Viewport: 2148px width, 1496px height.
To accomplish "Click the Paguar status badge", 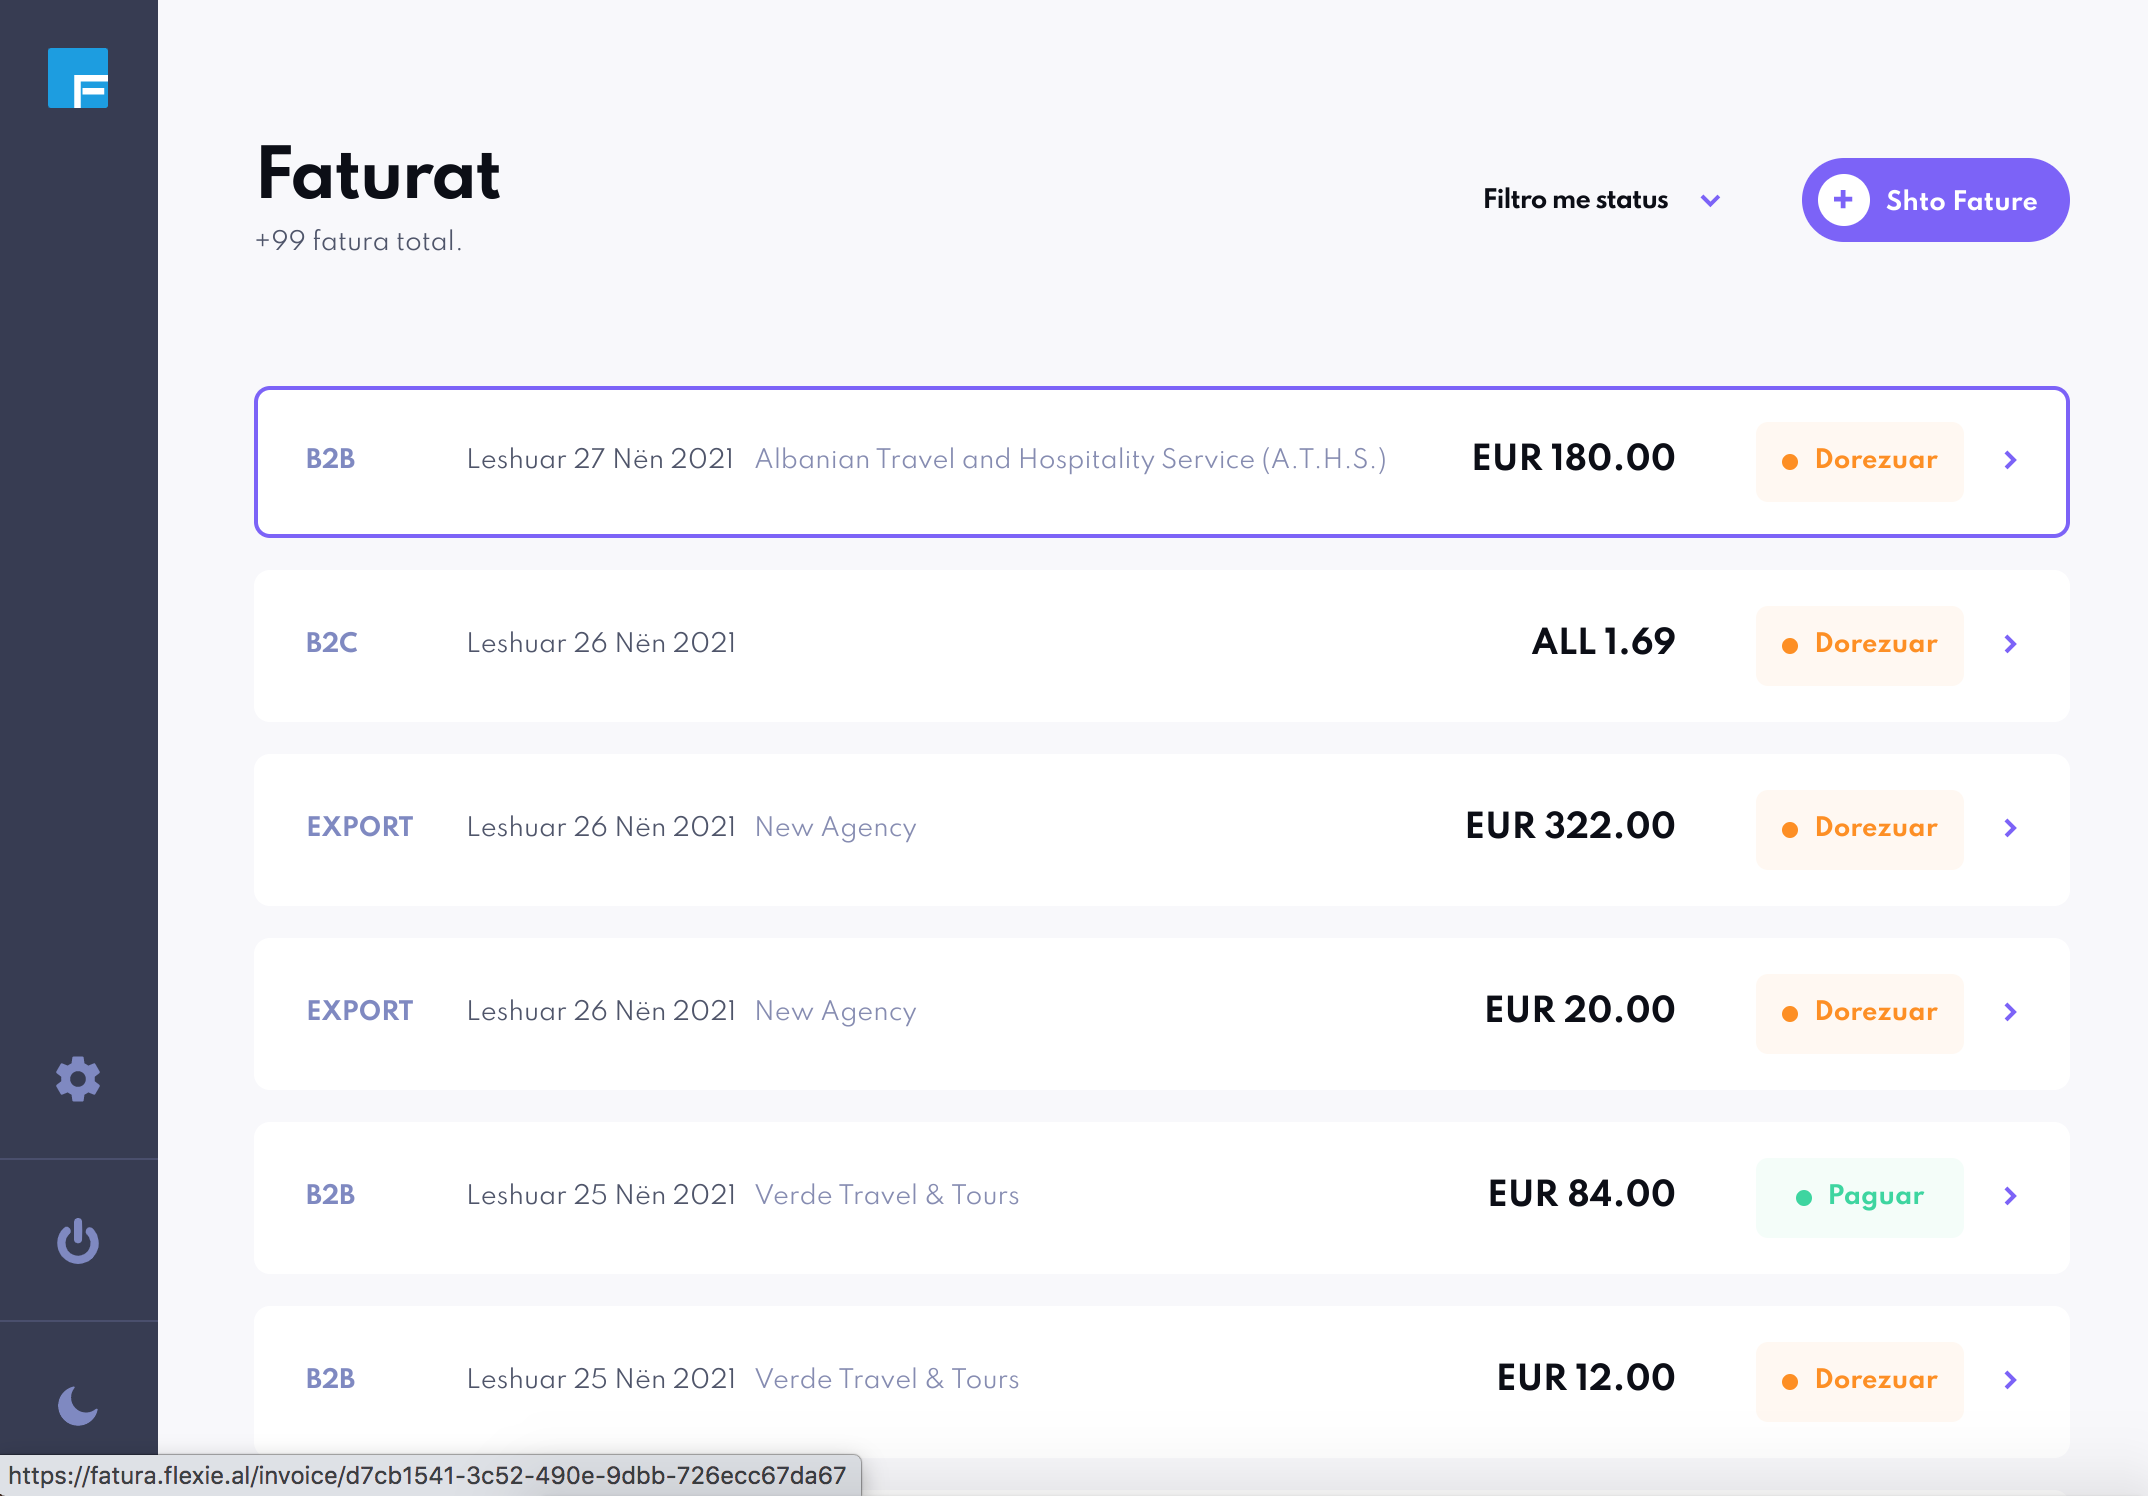I will (1860, 1197).
